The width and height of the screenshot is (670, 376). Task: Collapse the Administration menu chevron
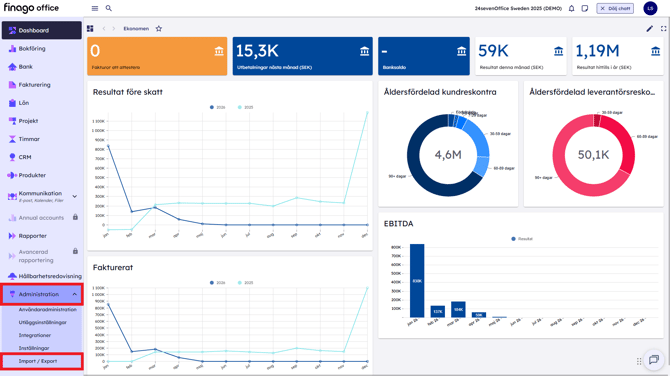click(x=75, y=294)
